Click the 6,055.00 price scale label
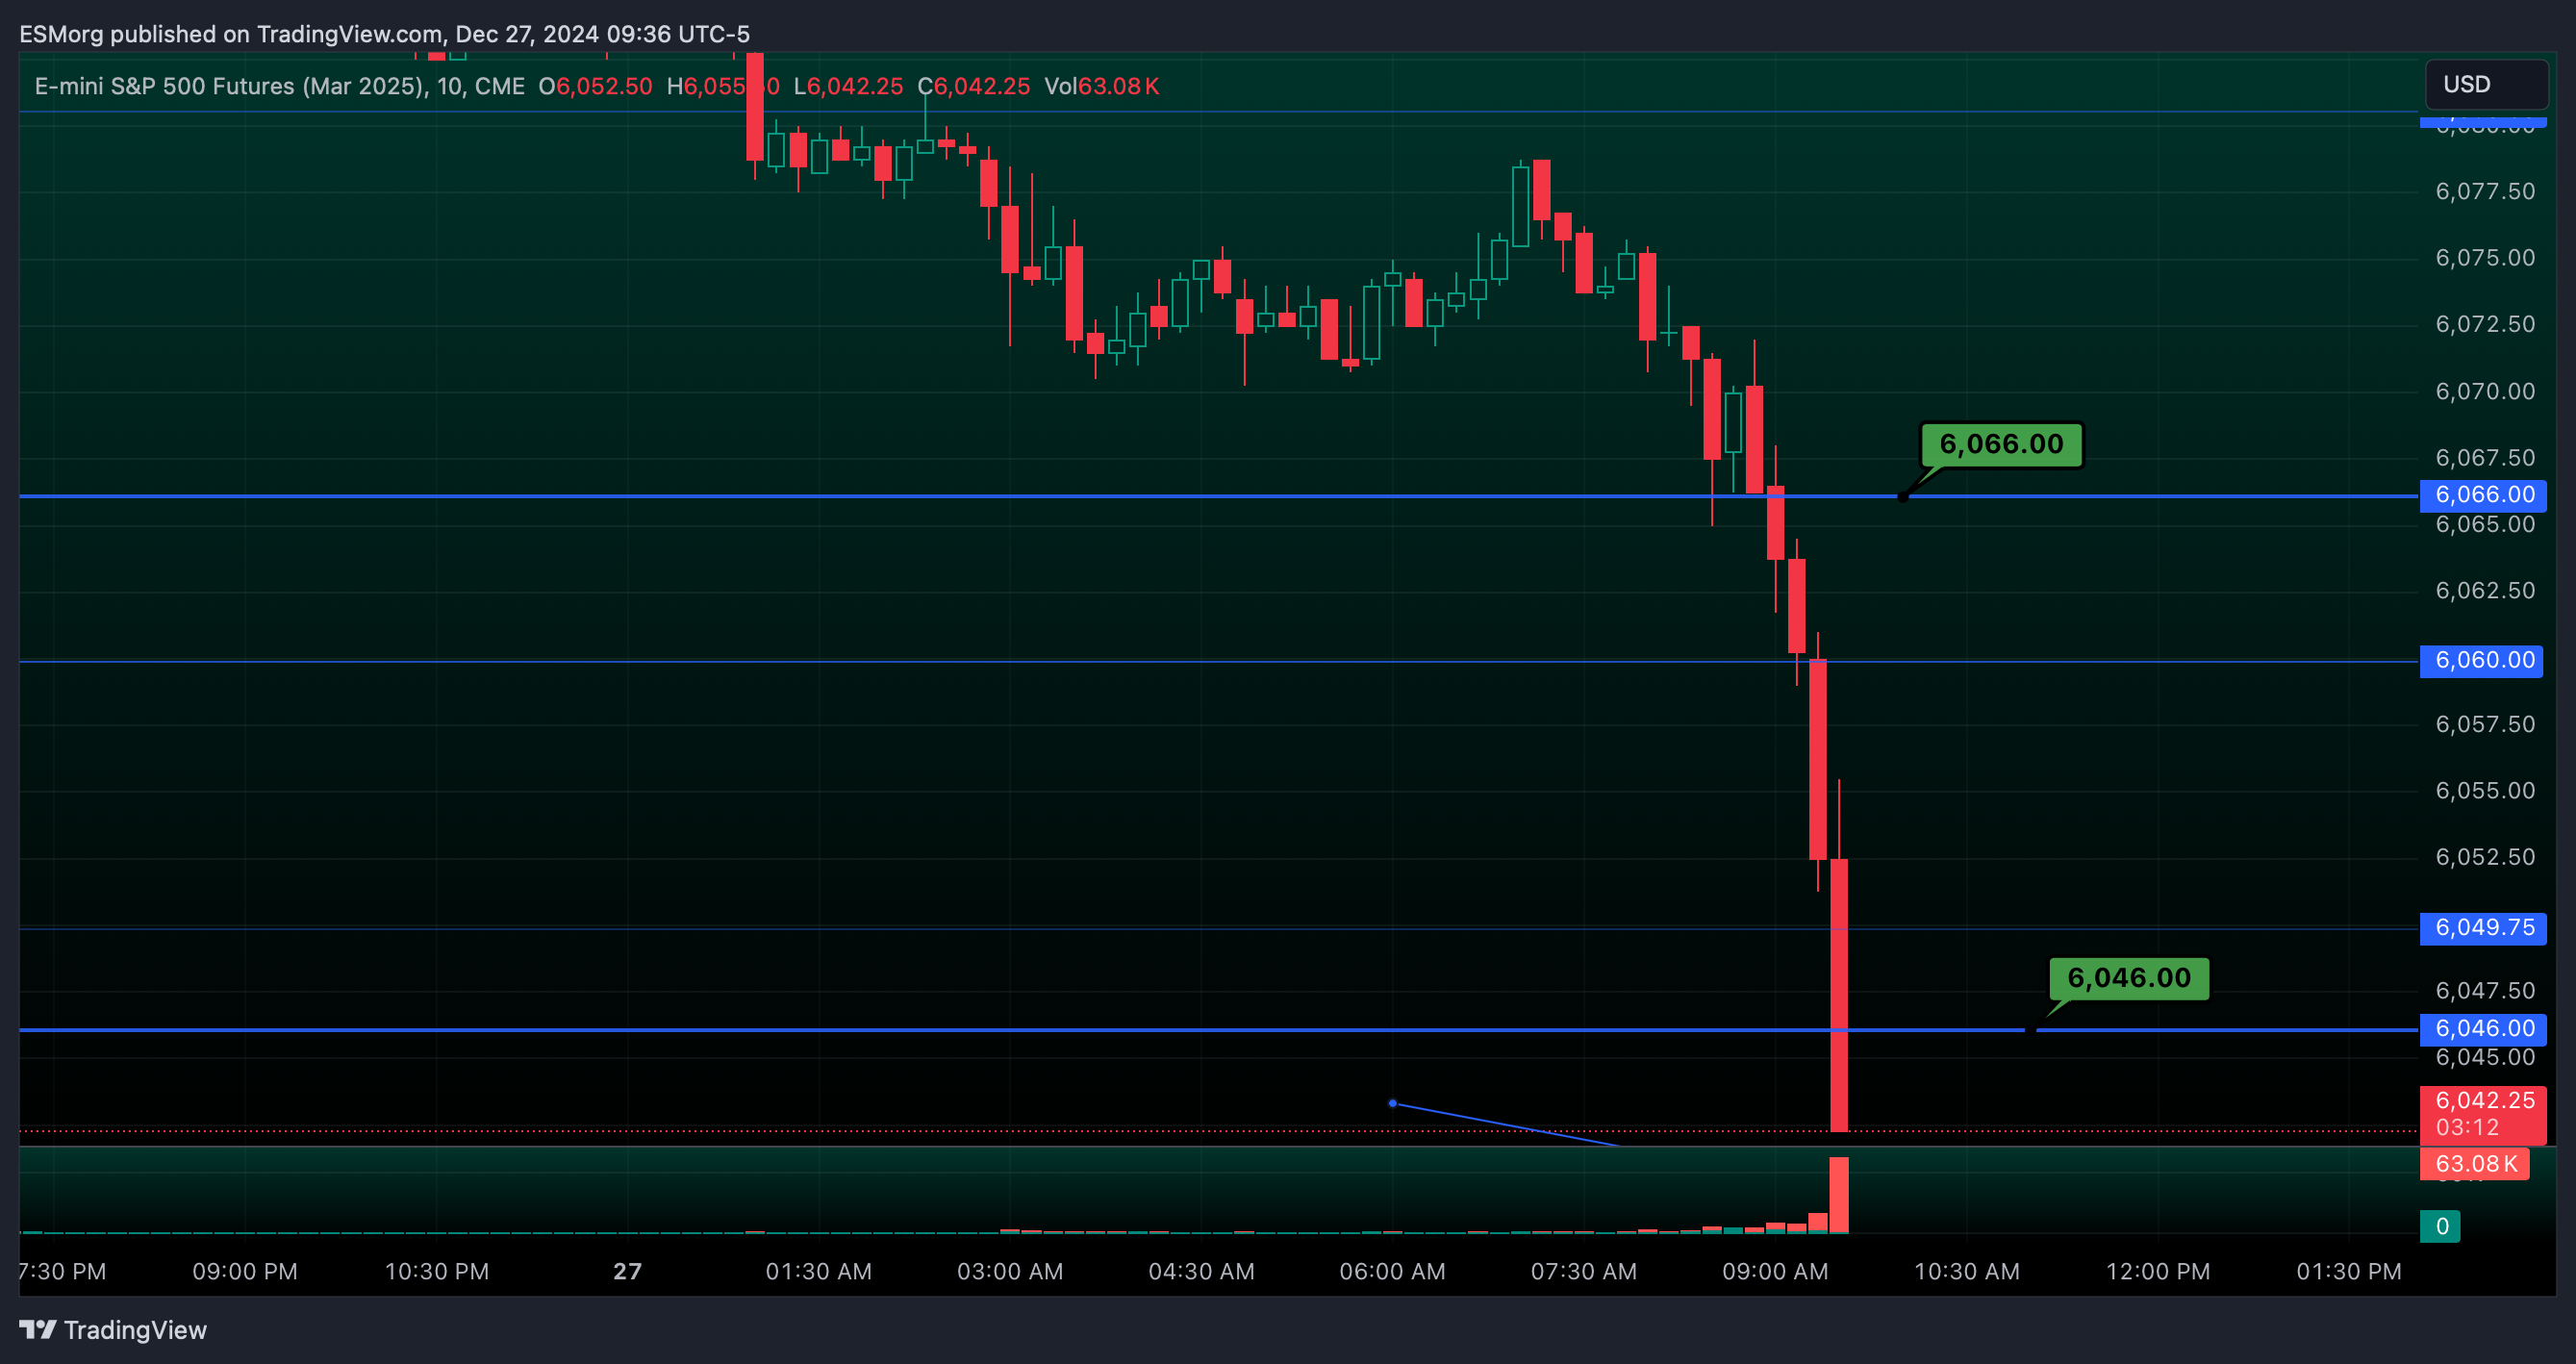This screenshot has height=1364, width=2576. [x=2485, y=791]
